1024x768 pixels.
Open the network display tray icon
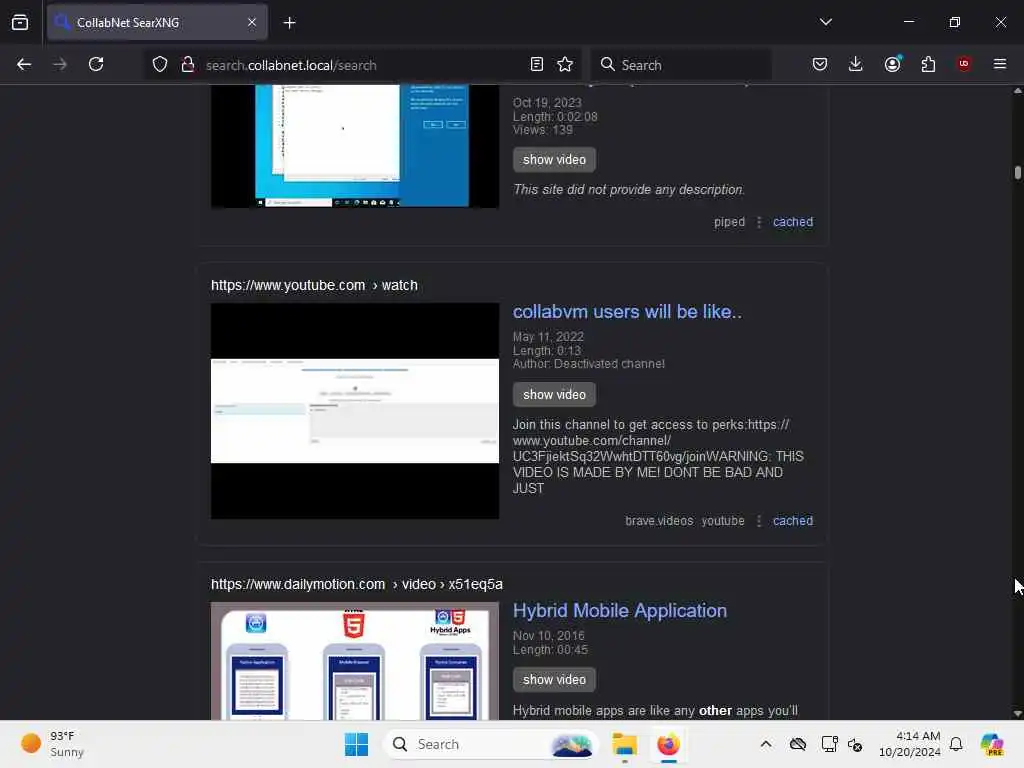pos(829,744)
